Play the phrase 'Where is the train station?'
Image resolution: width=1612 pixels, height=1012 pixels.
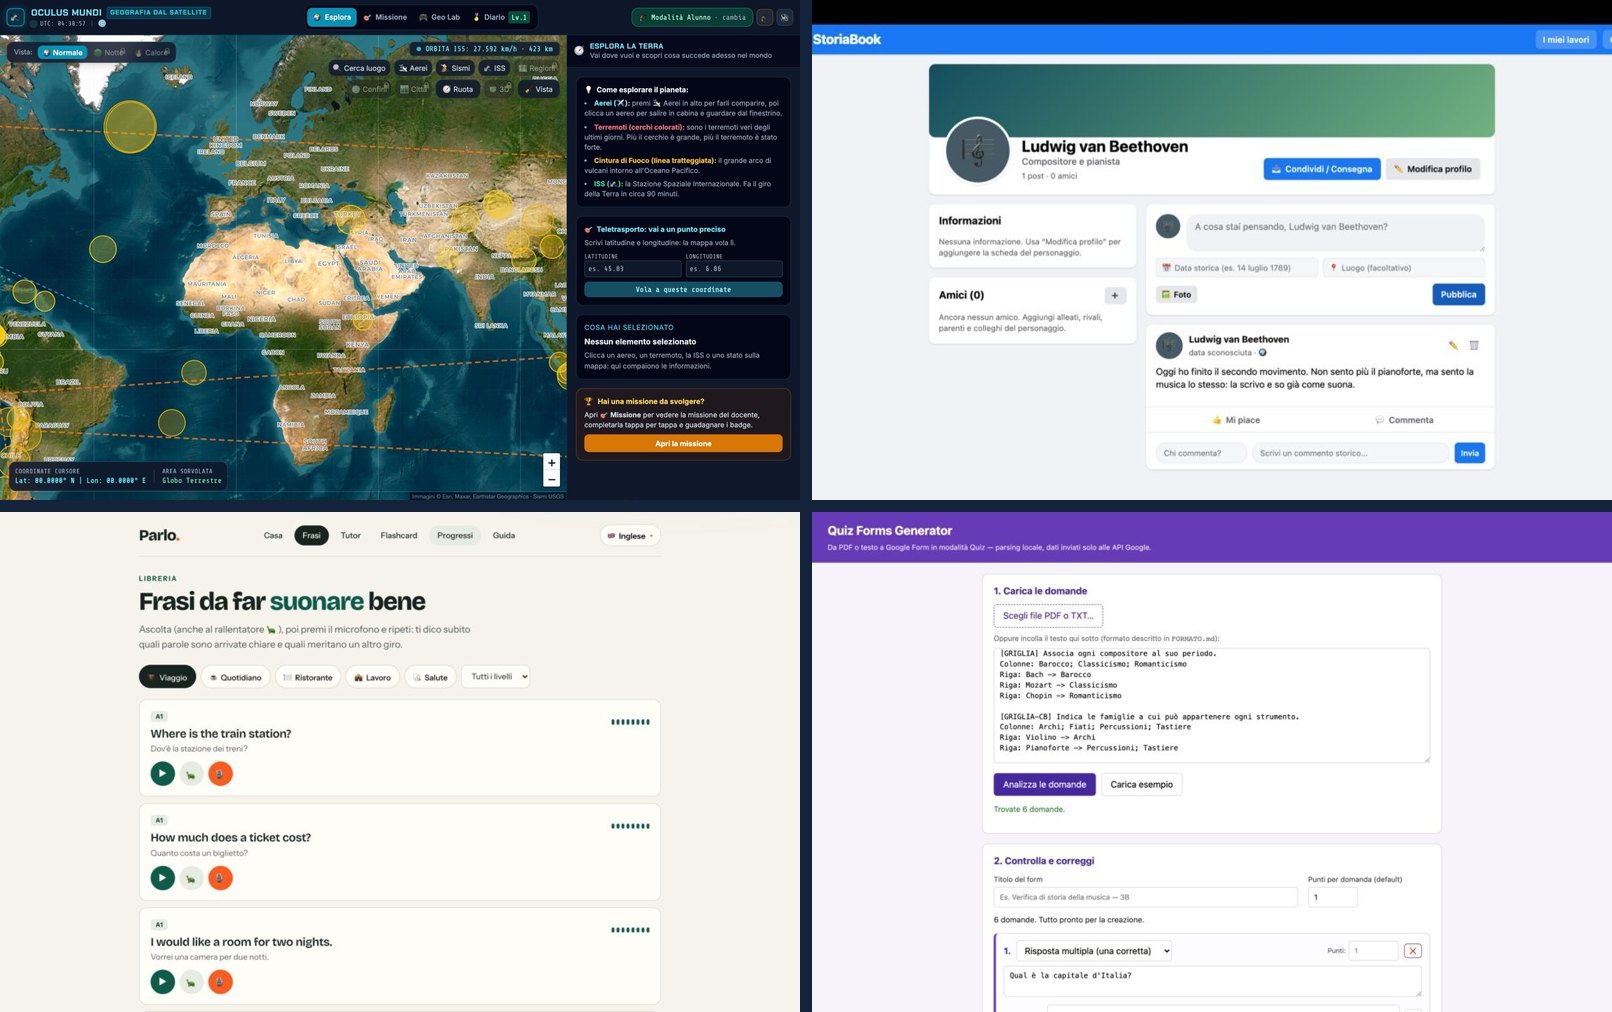(x=162, y=773)
